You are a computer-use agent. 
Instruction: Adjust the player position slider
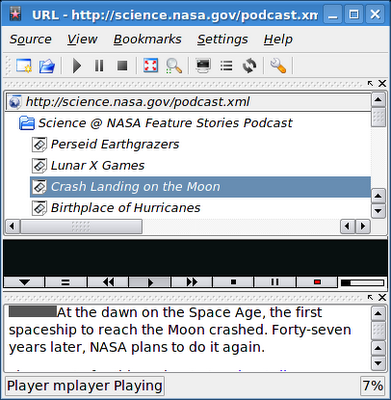pos(362,283)
